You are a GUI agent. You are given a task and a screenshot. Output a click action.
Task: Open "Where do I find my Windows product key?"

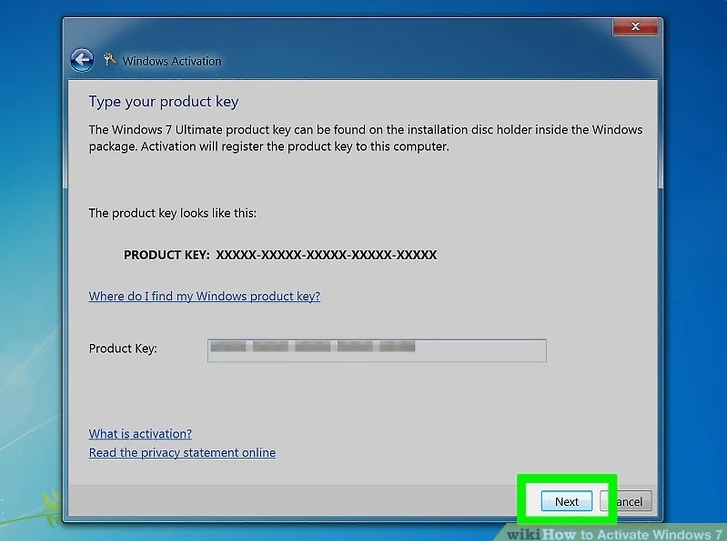204,297
